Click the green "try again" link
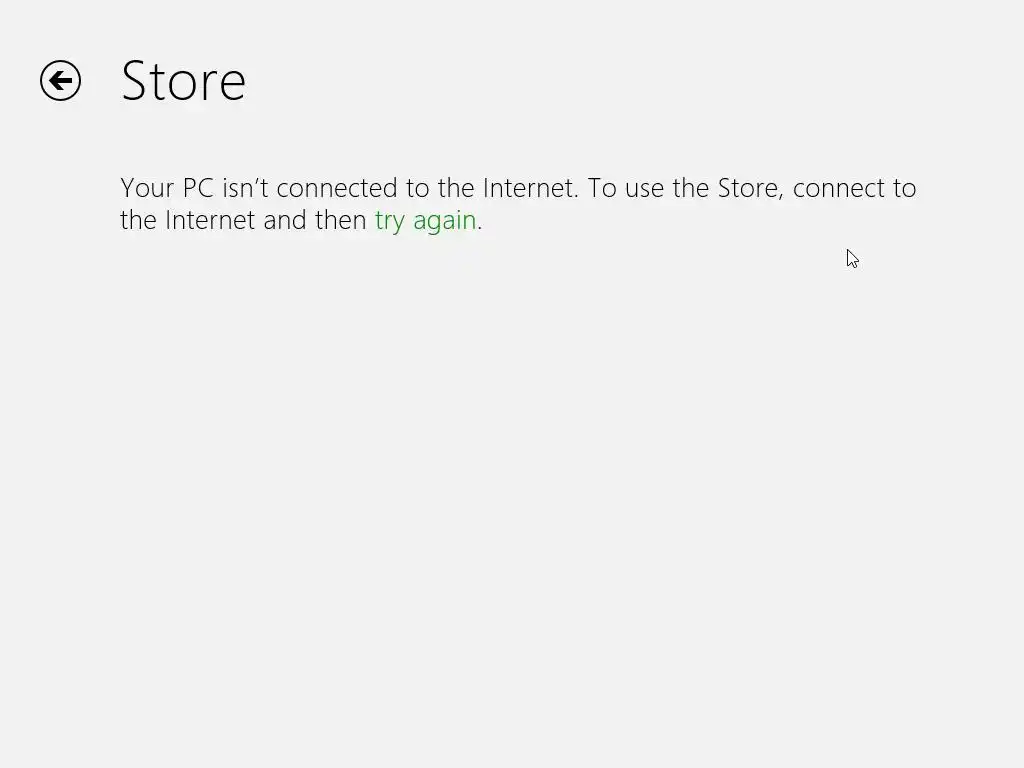The width and height of the screenshot is (1024, 768). [x=425, y=221]
